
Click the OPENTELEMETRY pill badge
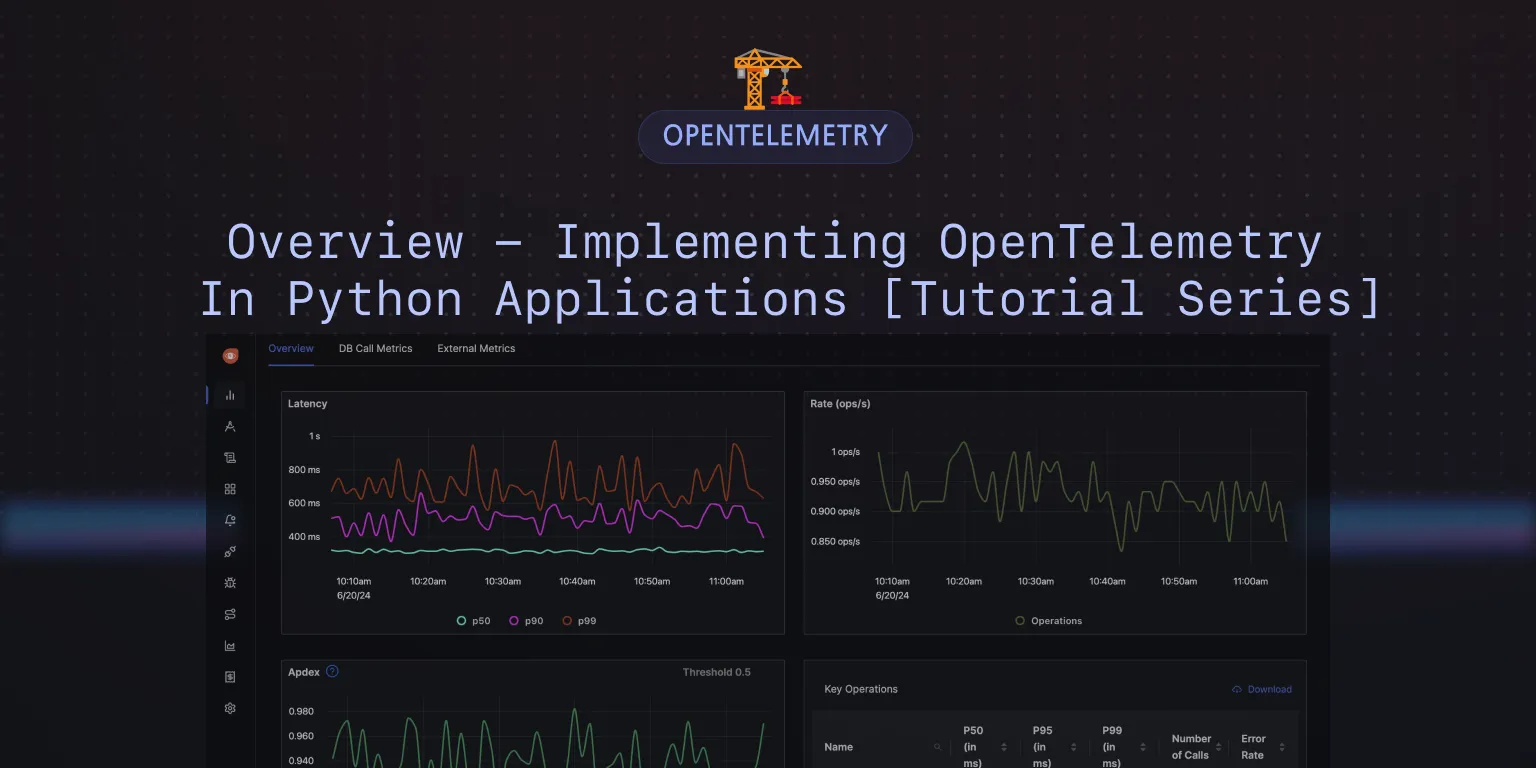775,136
